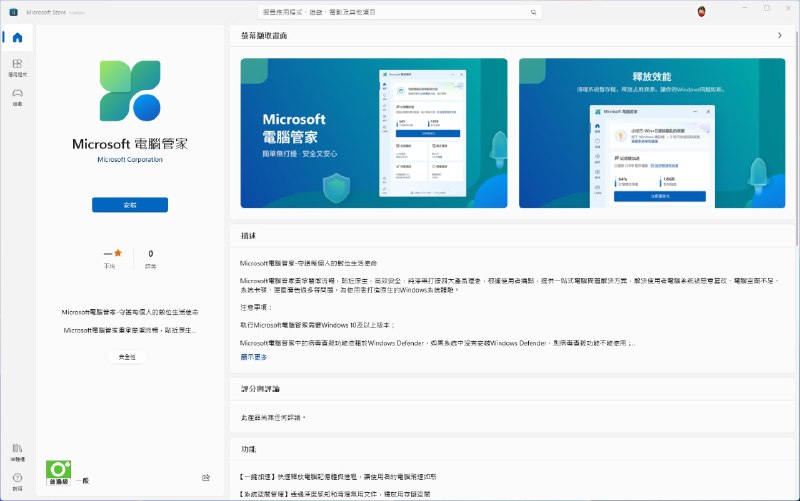800x501 pixels.
Task: Click the Windows Defender note in the description
Action: 437,343
